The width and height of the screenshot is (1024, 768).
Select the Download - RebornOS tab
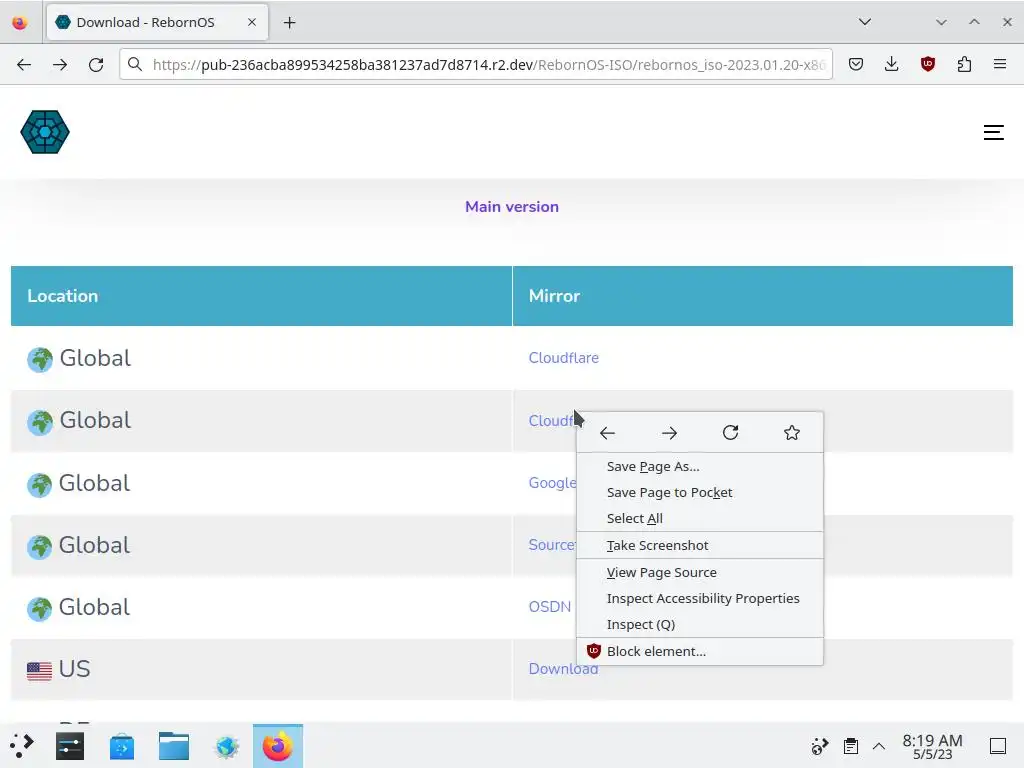(x=157, y=22)
